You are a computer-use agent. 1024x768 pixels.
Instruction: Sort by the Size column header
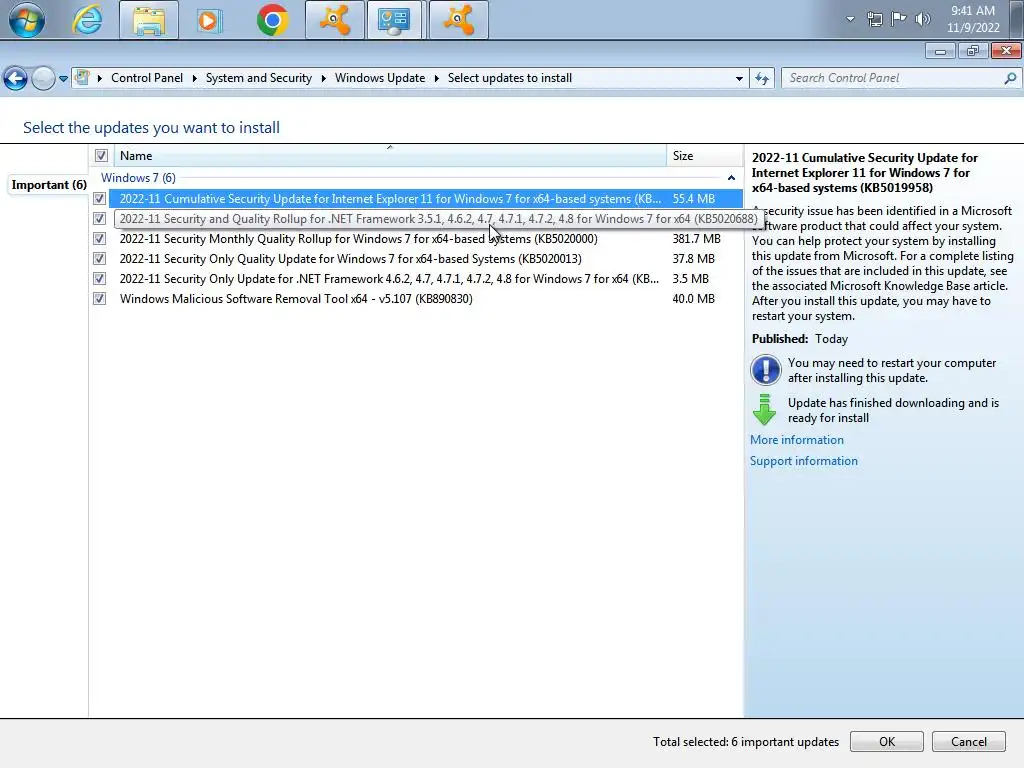coord(705,155)
